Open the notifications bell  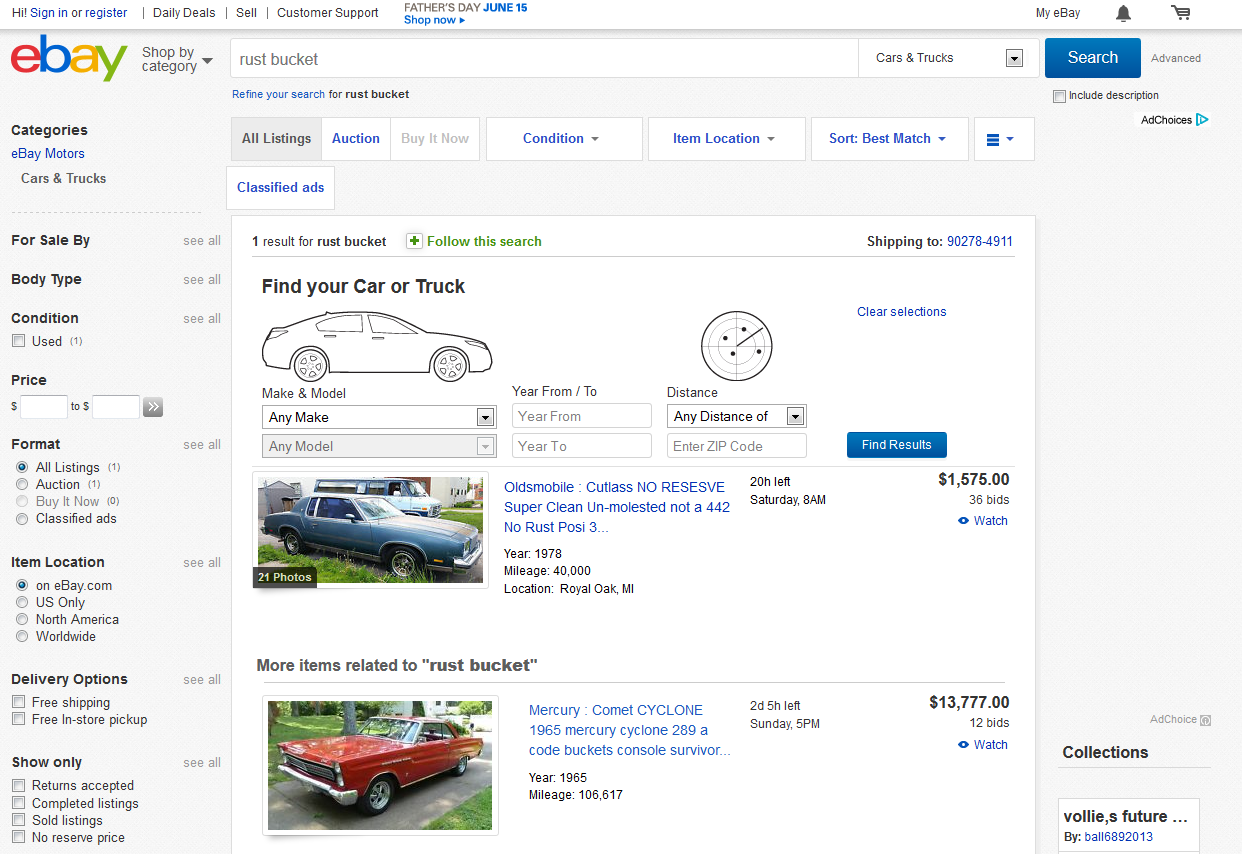pos(1123,14)
